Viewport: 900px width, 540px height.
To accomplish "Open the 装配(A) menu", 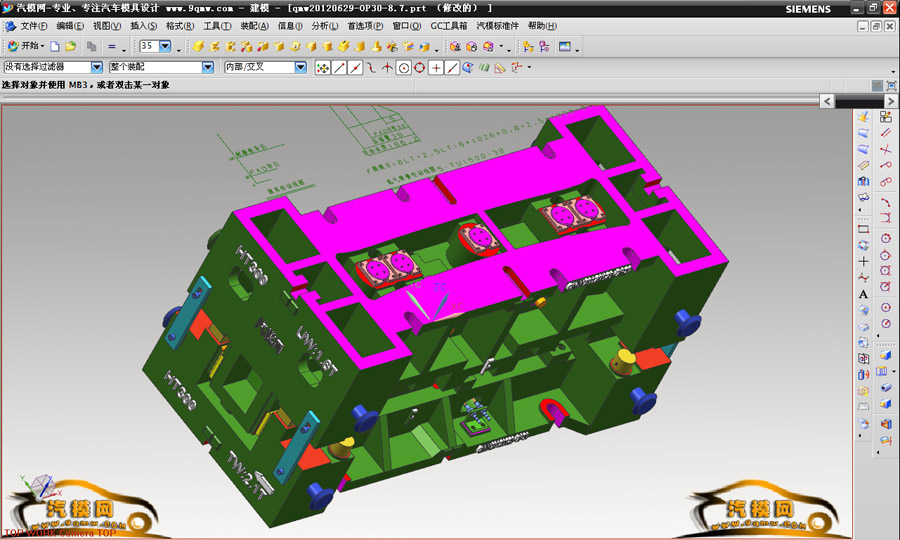I will point(254,25).
